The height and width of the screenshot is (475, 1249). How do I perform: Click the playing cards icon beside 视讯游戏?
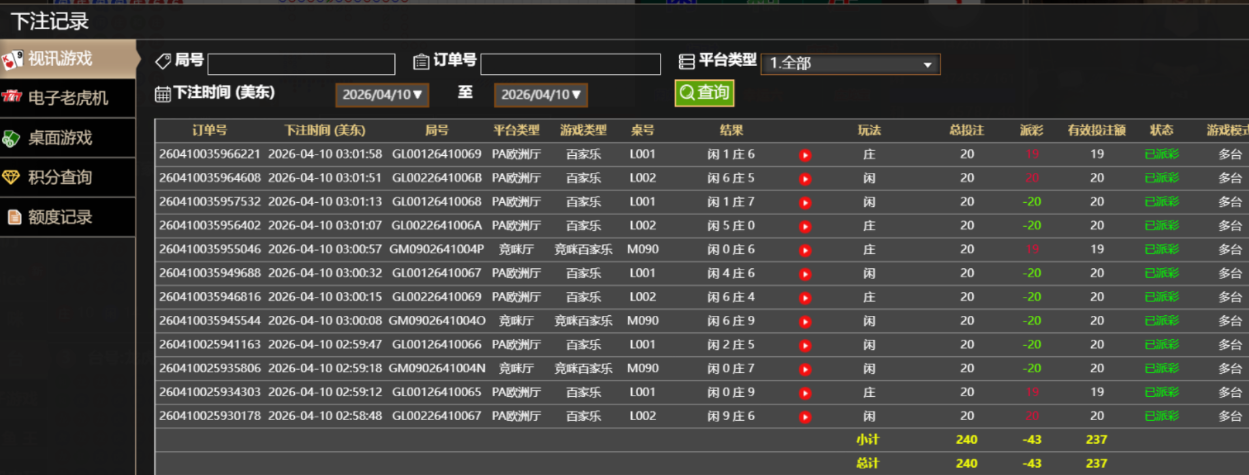(12, 59)
